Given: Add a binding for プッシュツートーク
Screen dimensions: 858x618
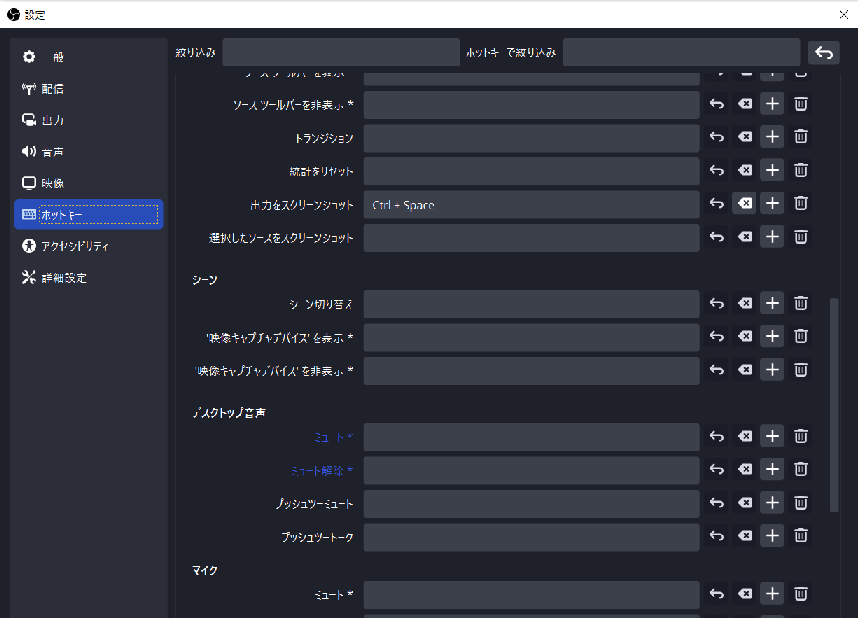Looking at the screenshot, I should (x=771, y=536).
